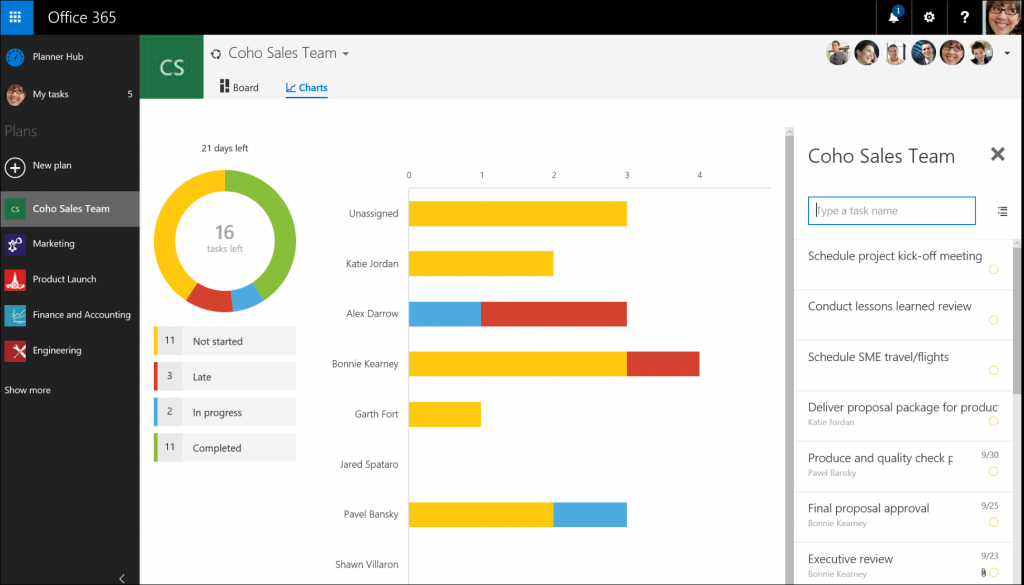This screenshot has height=585, width=1024.
Task: Click the Engineering plan icon
Action: tap(15, 351)
